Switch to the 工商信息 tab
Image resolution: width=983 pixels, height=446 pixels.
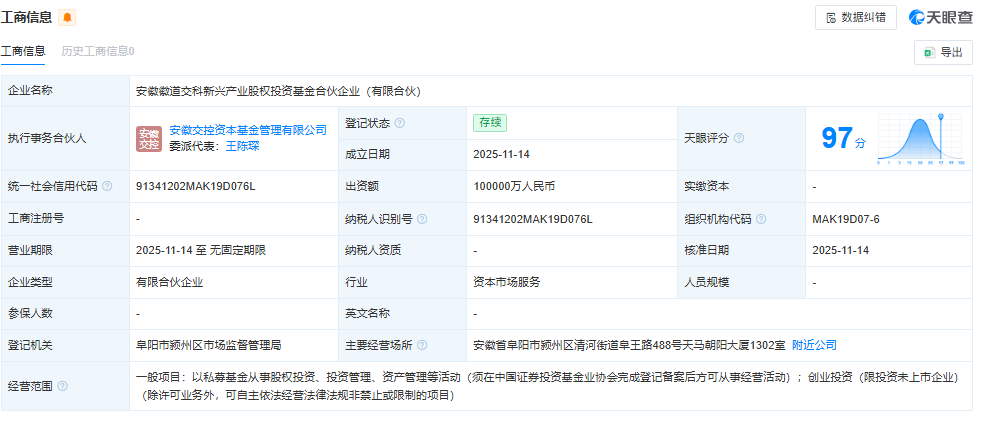pos(23,51)
